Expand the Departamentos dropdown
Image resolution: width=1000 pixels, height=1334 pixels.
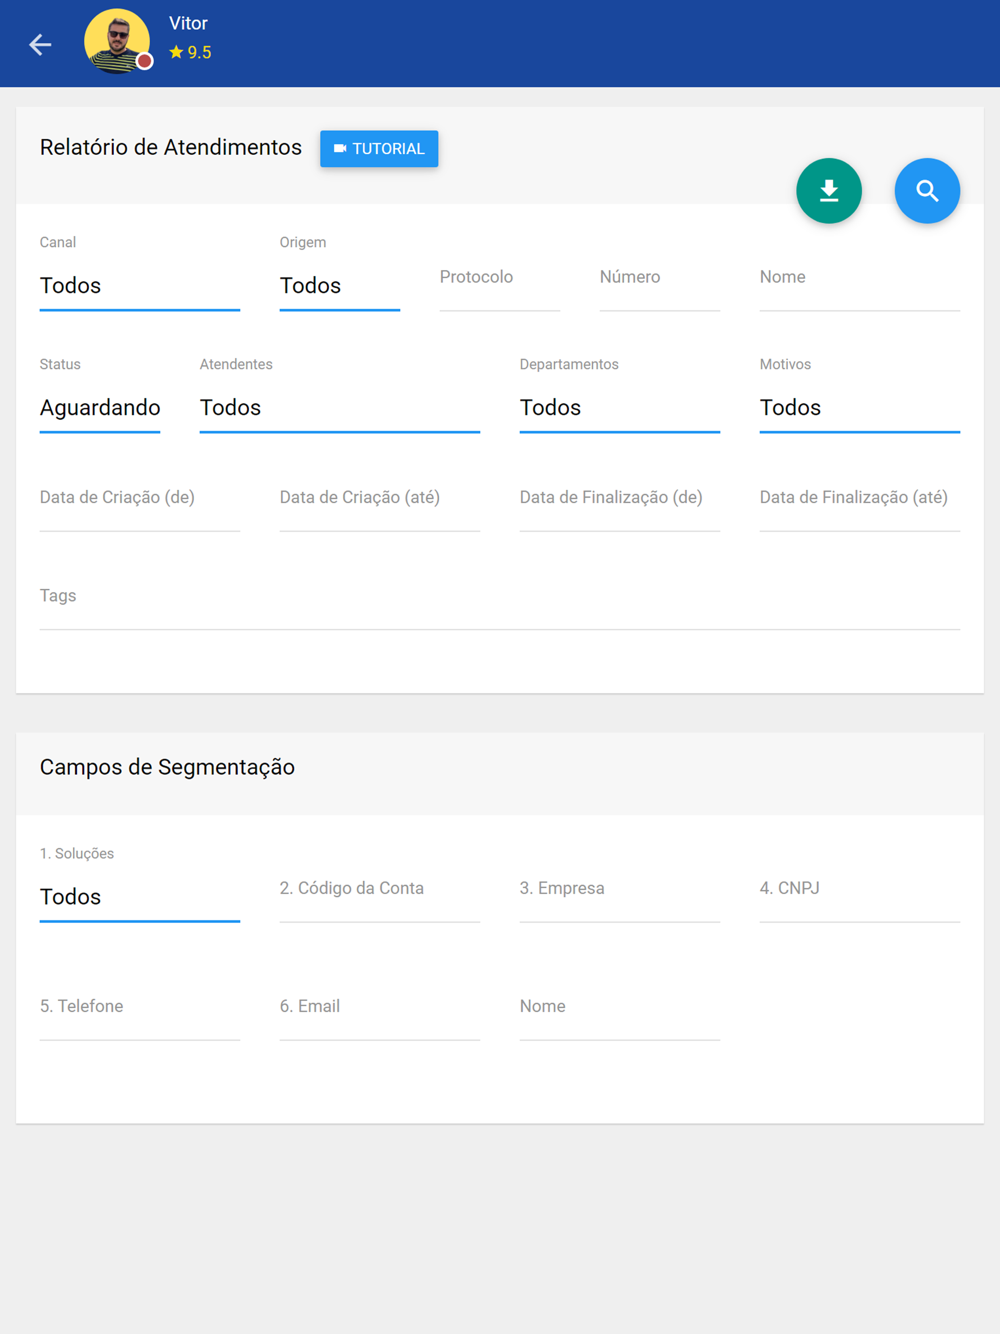pyautogui.click(x=619, y=408)
